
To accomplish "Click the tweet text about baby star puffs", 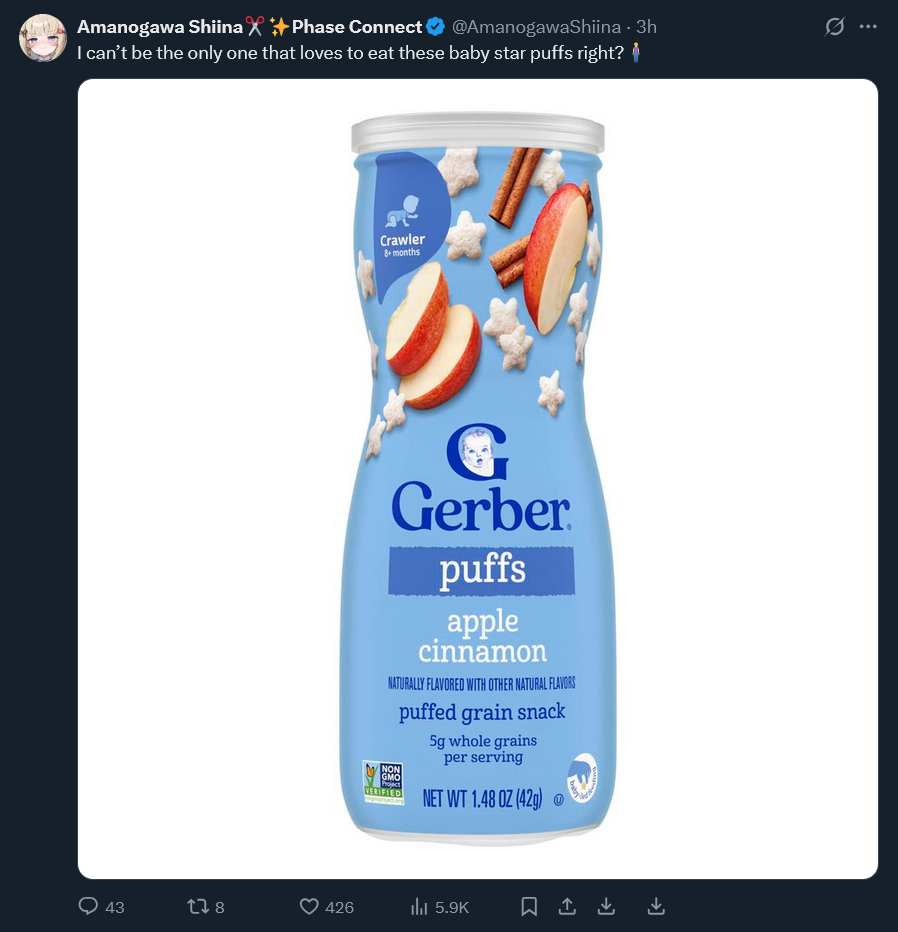I will pos(351,53).
